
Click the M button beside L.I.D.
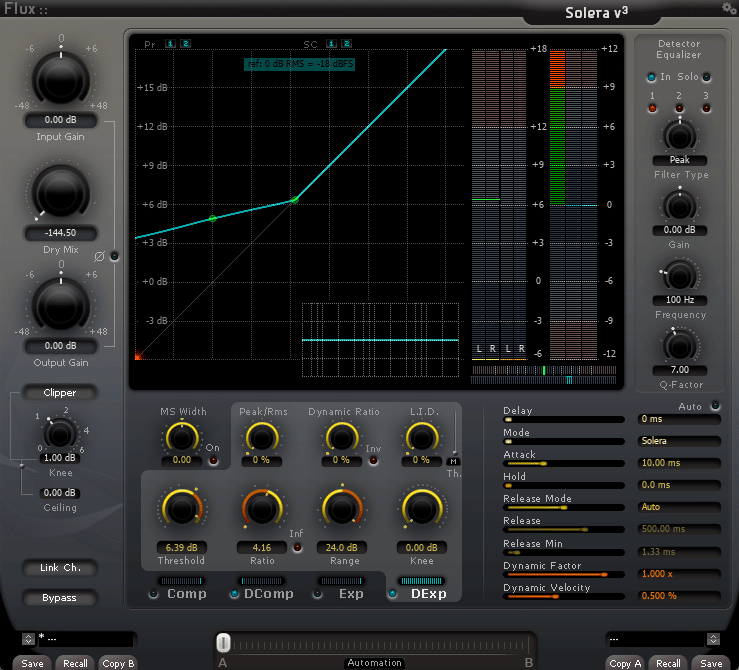(453, 461)
